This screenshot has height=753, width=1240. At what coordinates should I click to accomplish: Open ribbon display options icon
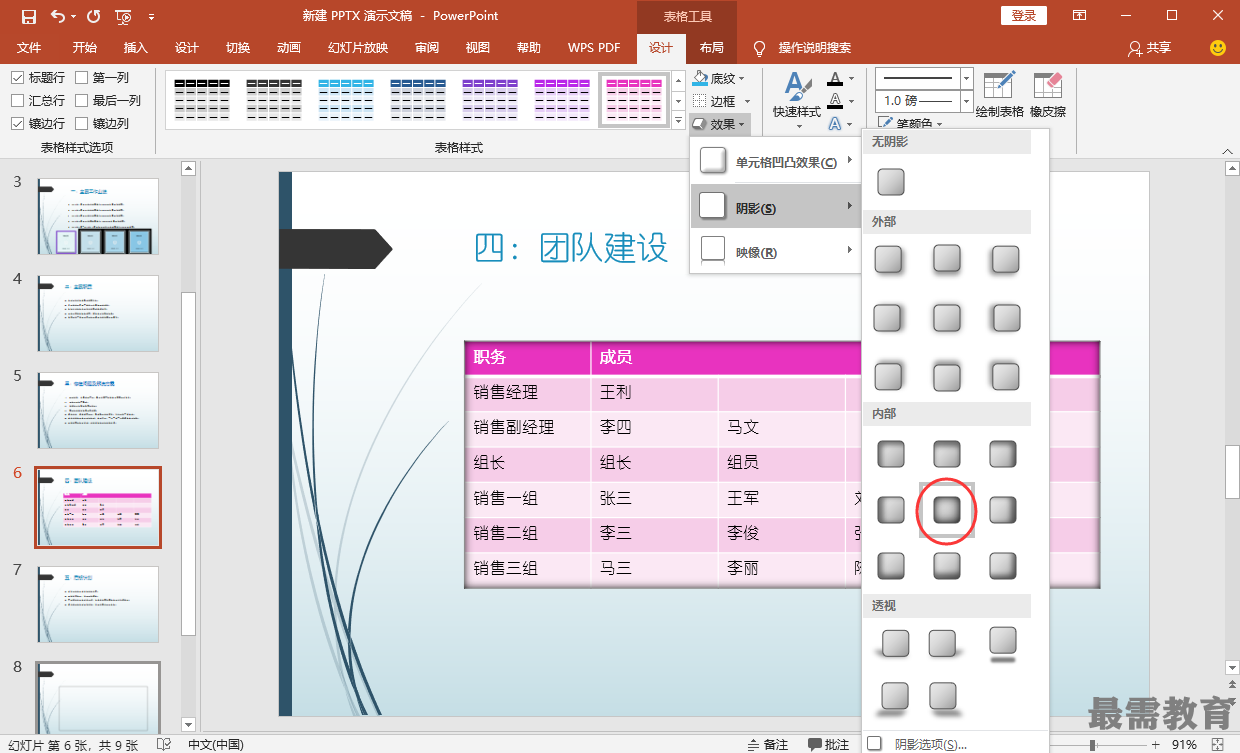[1079, 16]
